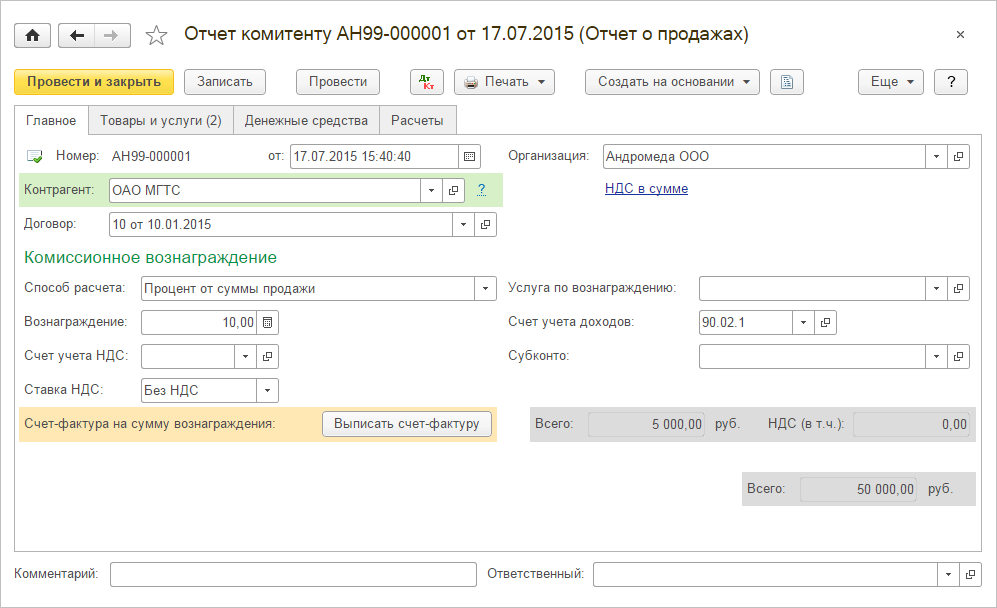Open Контрагент ОАО МГТС record icon

tap(453, 190)
